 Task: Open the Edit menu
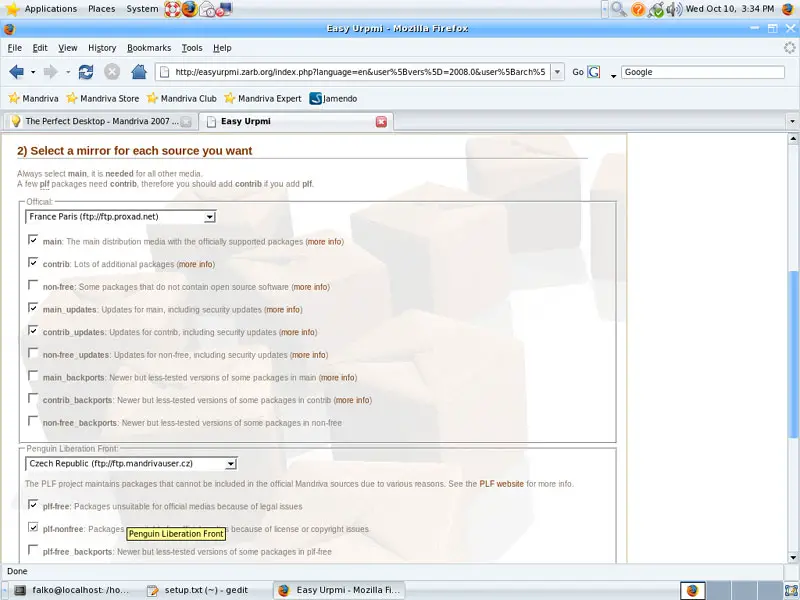tap(40, 48)
